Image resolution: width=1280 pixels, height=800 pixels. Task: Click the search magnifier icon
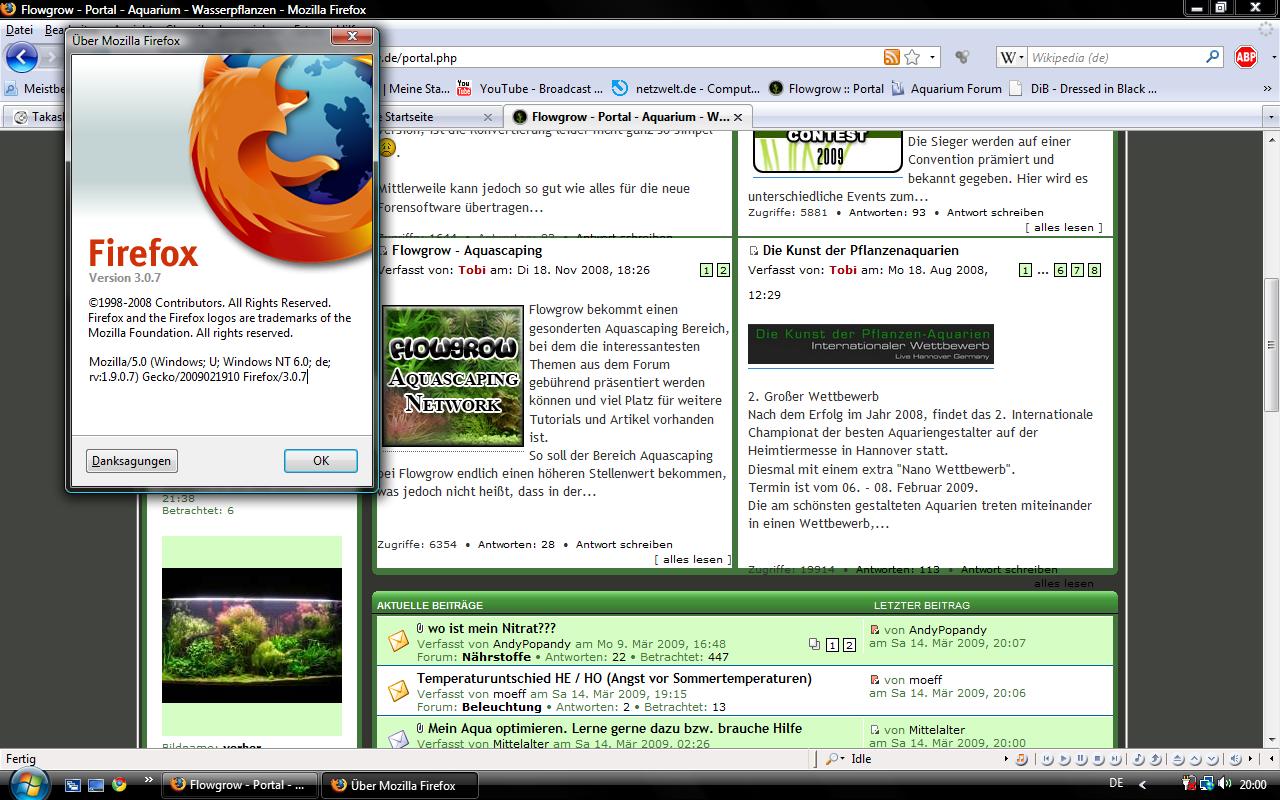[x=1213, y=58]
